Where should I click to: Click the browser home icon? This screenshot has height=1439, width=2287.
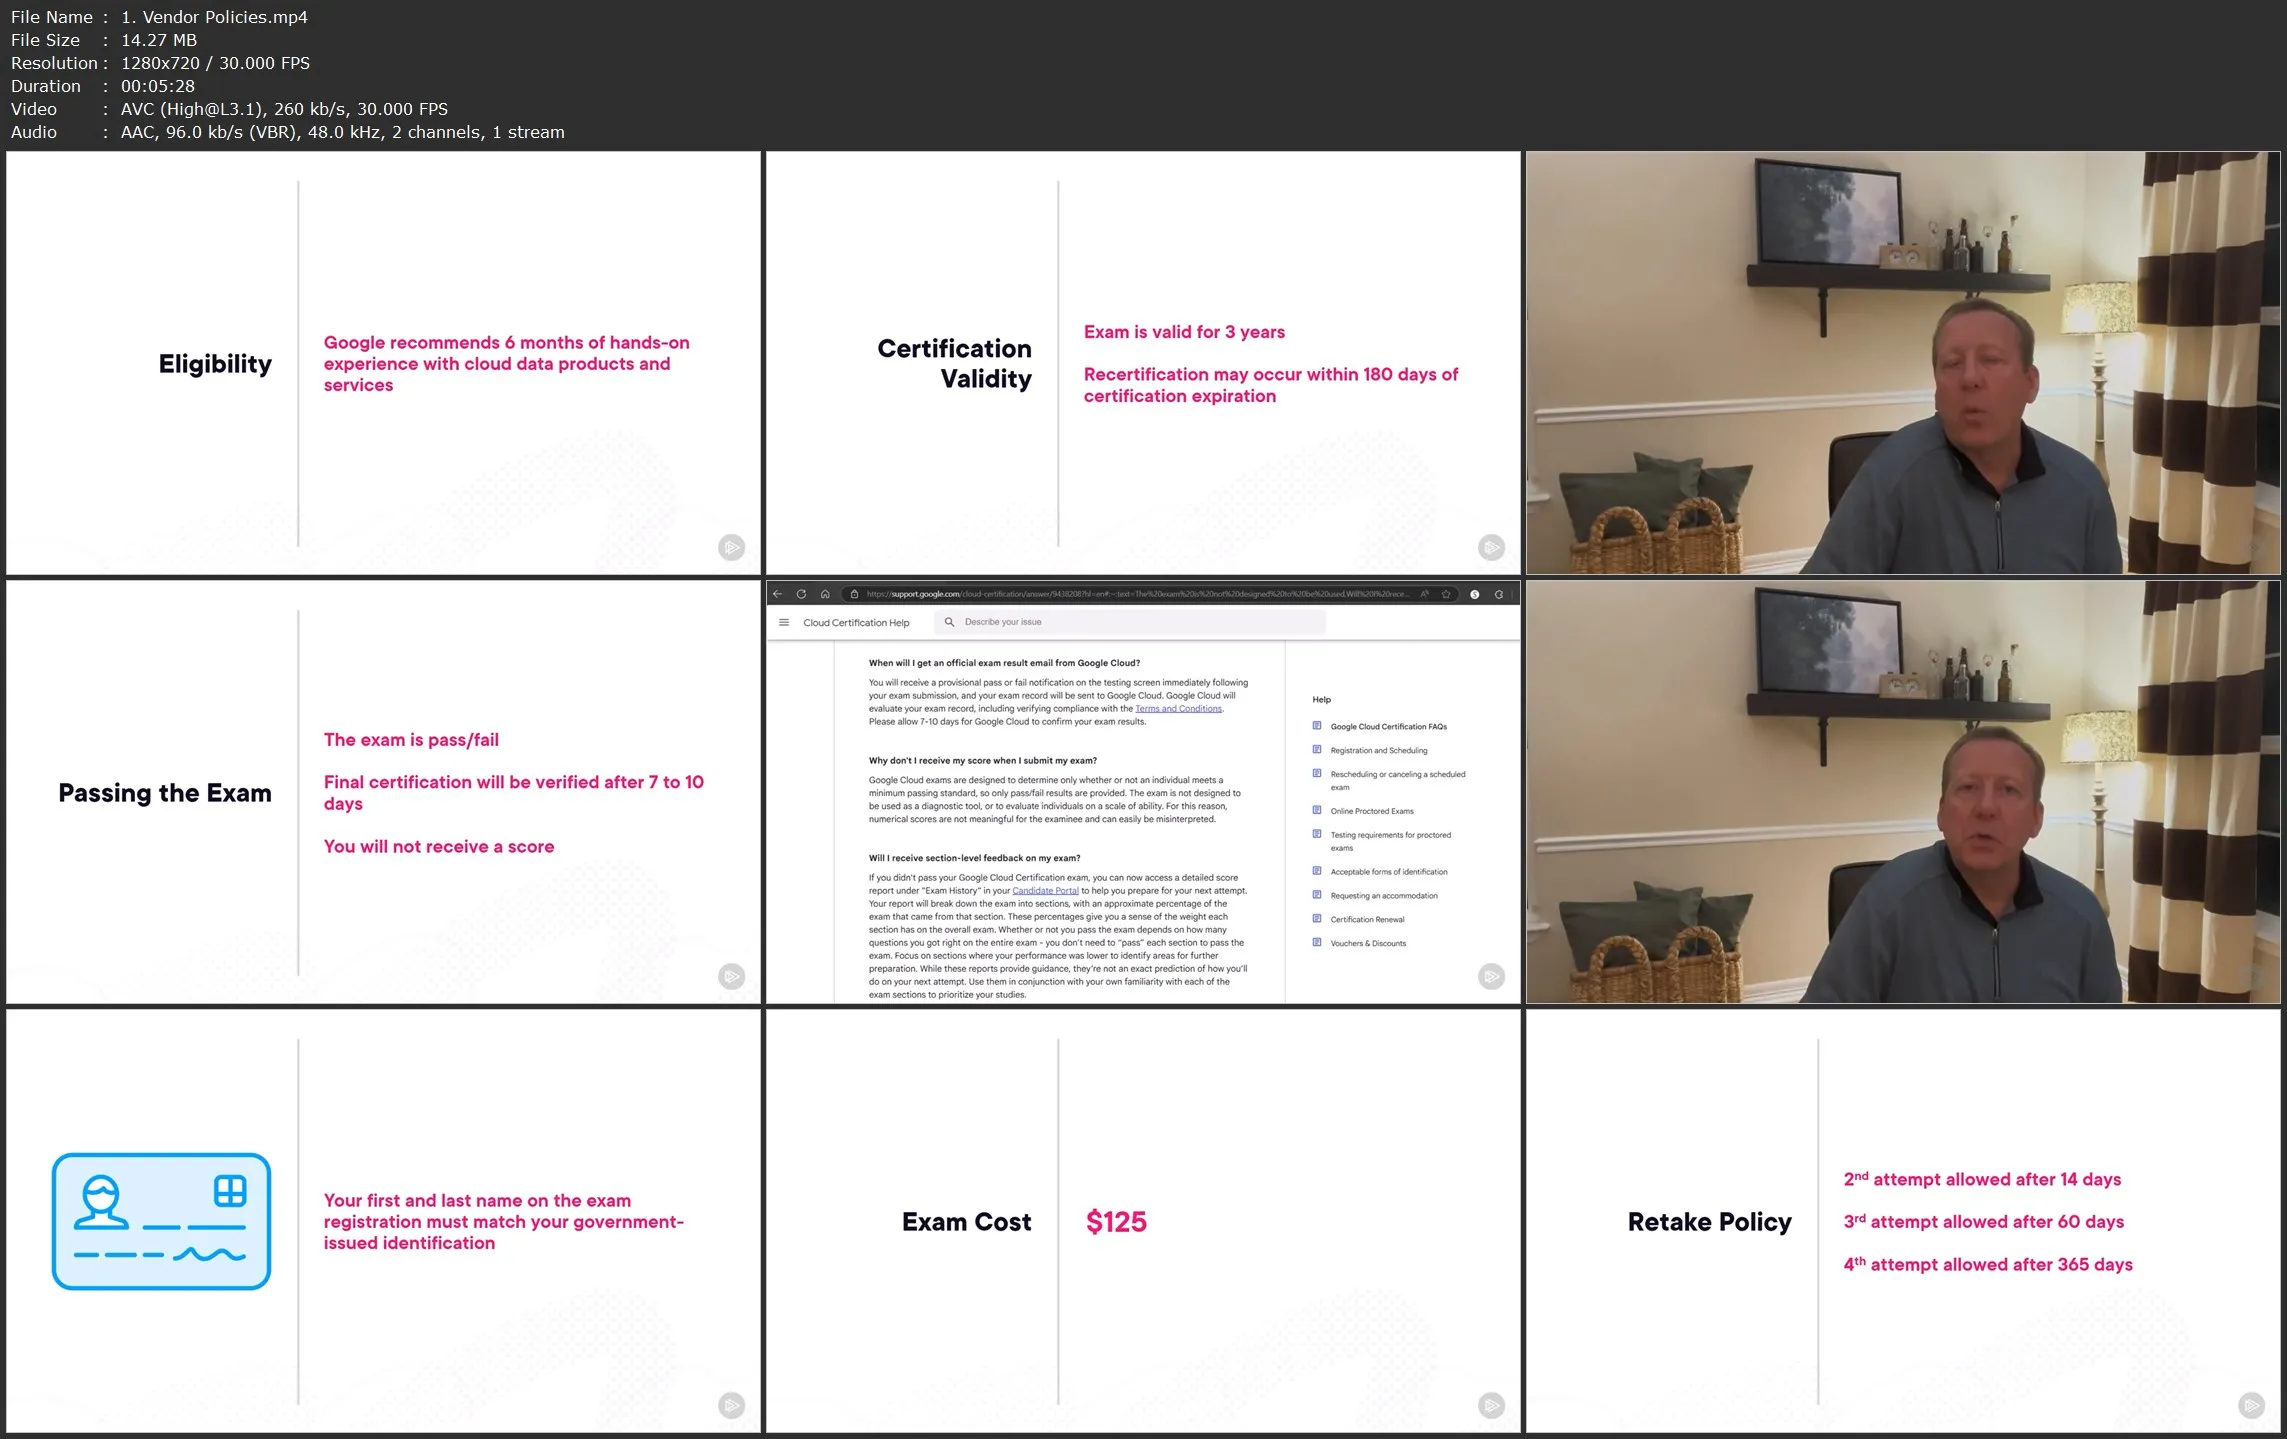pyautogui.click(x=825, y=594)
